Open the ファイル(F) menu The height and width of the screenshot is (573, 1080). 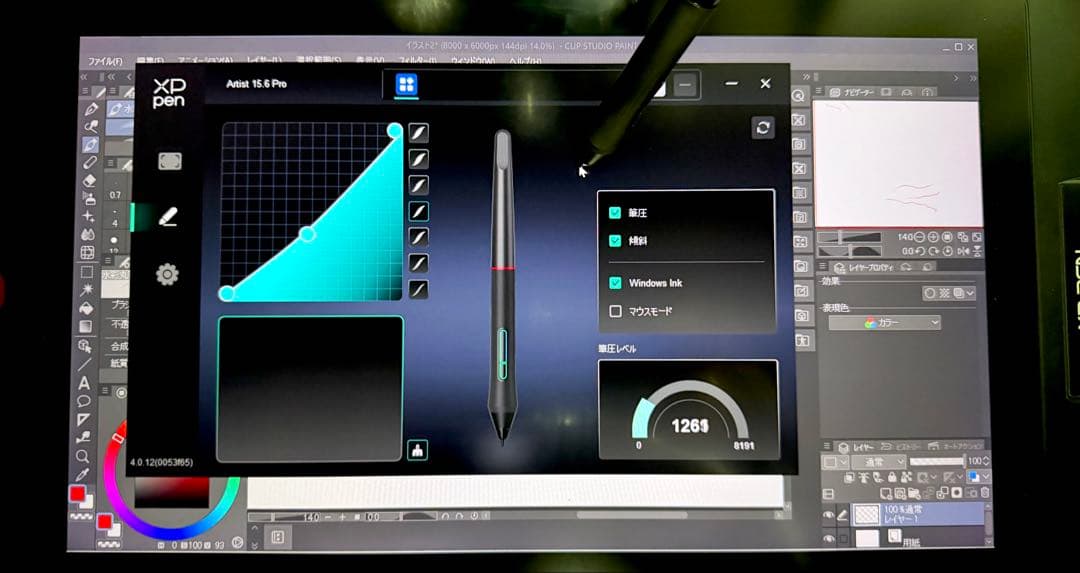[x=105, y=62]
